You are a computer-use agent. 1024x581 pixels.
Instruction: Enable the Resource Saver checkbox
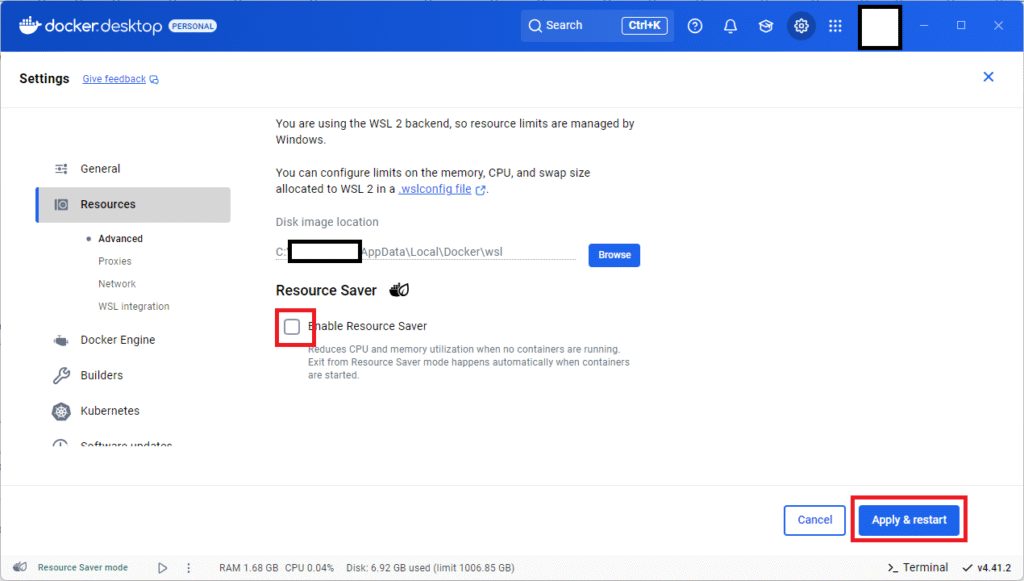click(x=292, y=326)
